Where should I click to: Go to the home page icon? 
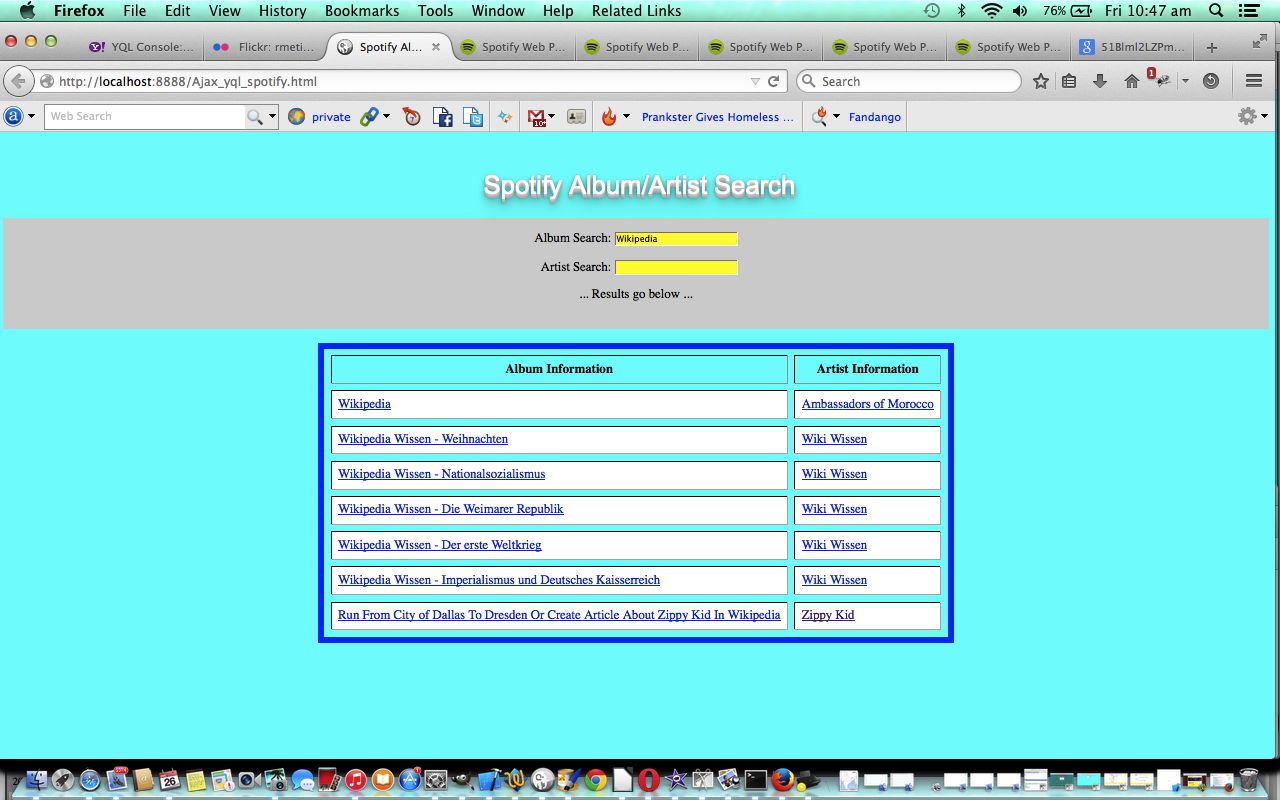[1131, 81]
